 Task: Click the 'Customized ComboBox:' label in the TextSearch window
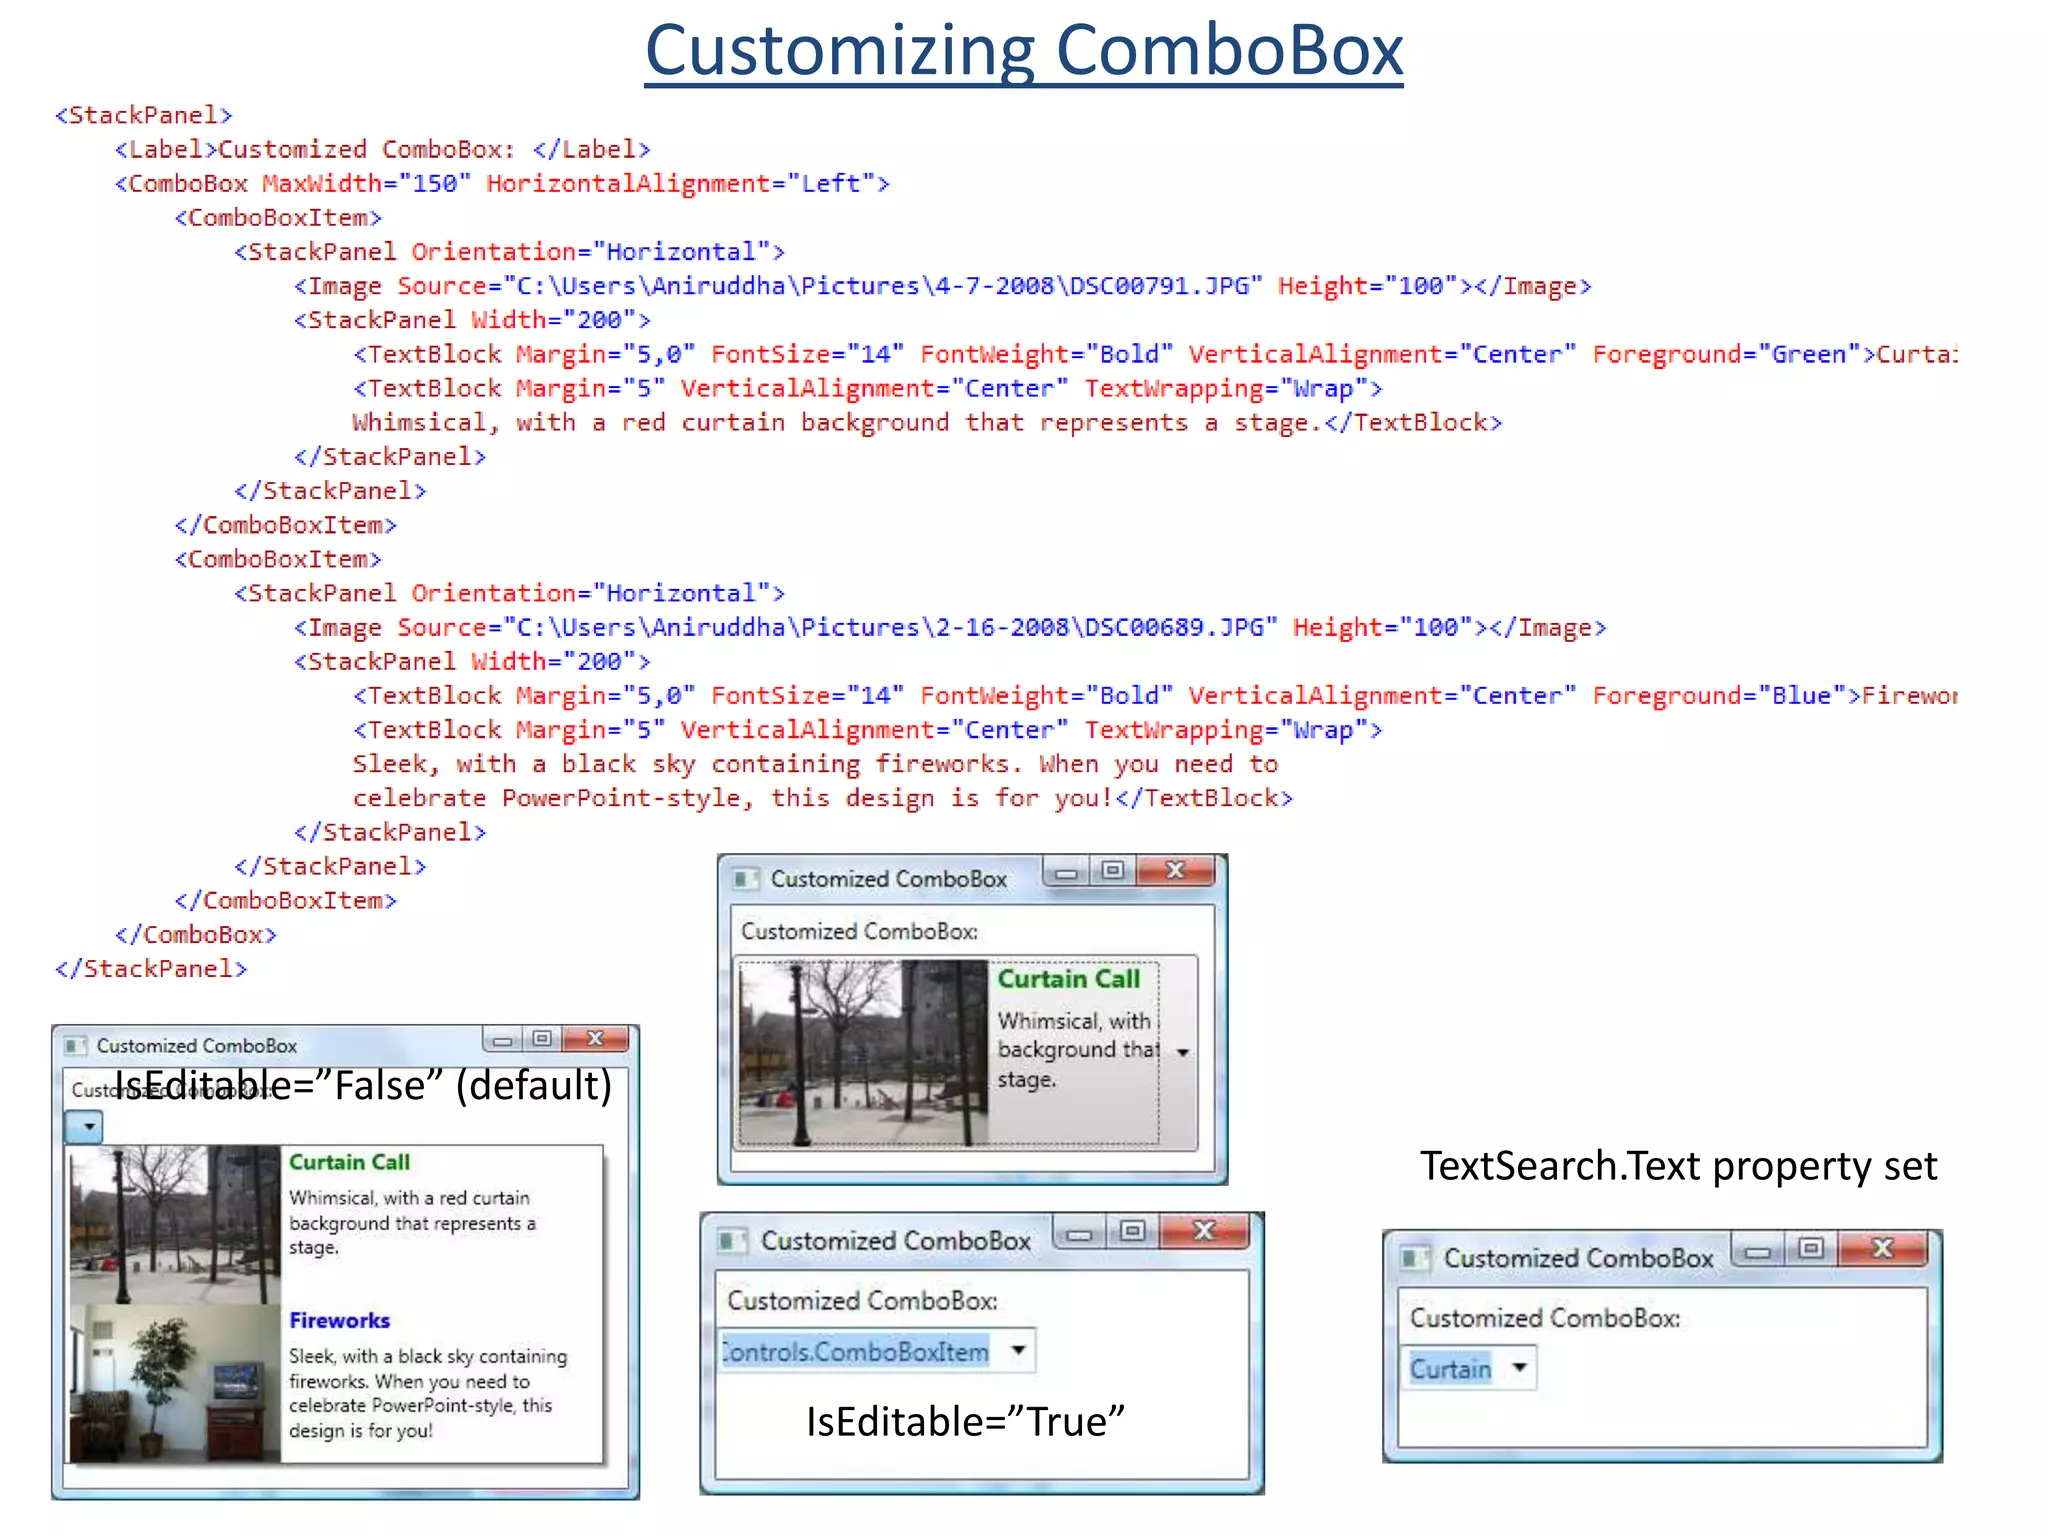[1545, 1318]
